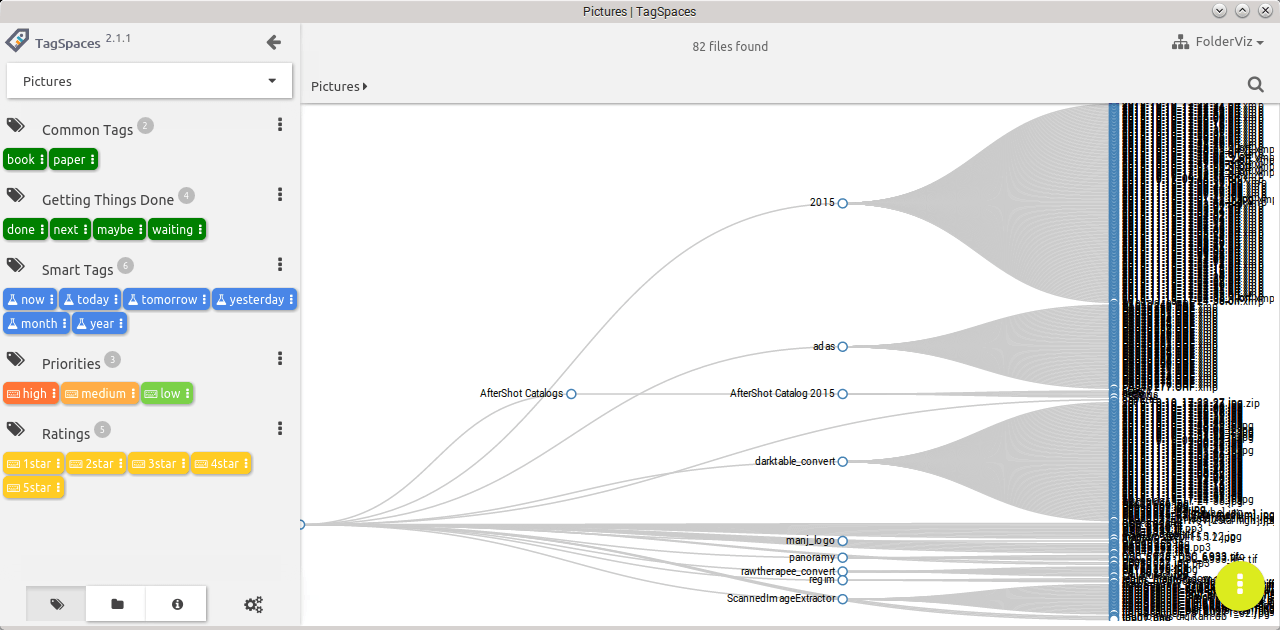This screenshot has height=630, width=1280.
Task: Select the book tag
Action: [25, 159]
